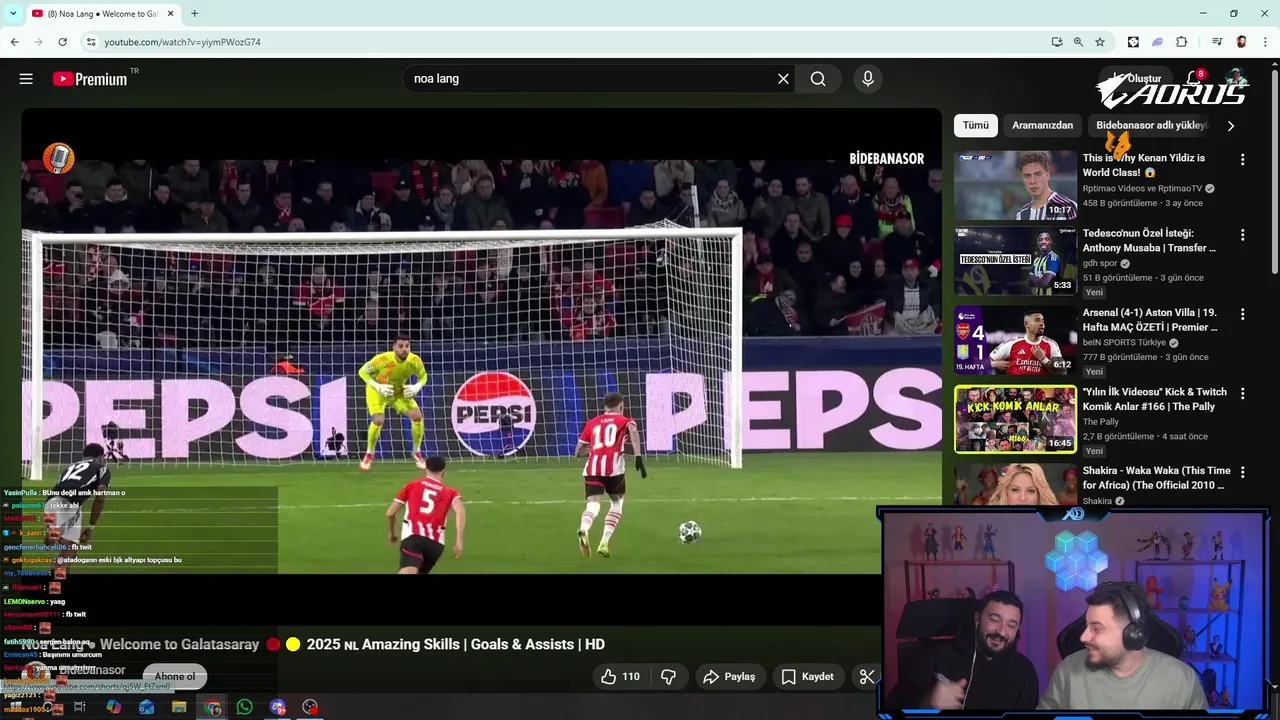Click the video player frame
Screen dimensions: 1280x720
[x=481, y=367]
